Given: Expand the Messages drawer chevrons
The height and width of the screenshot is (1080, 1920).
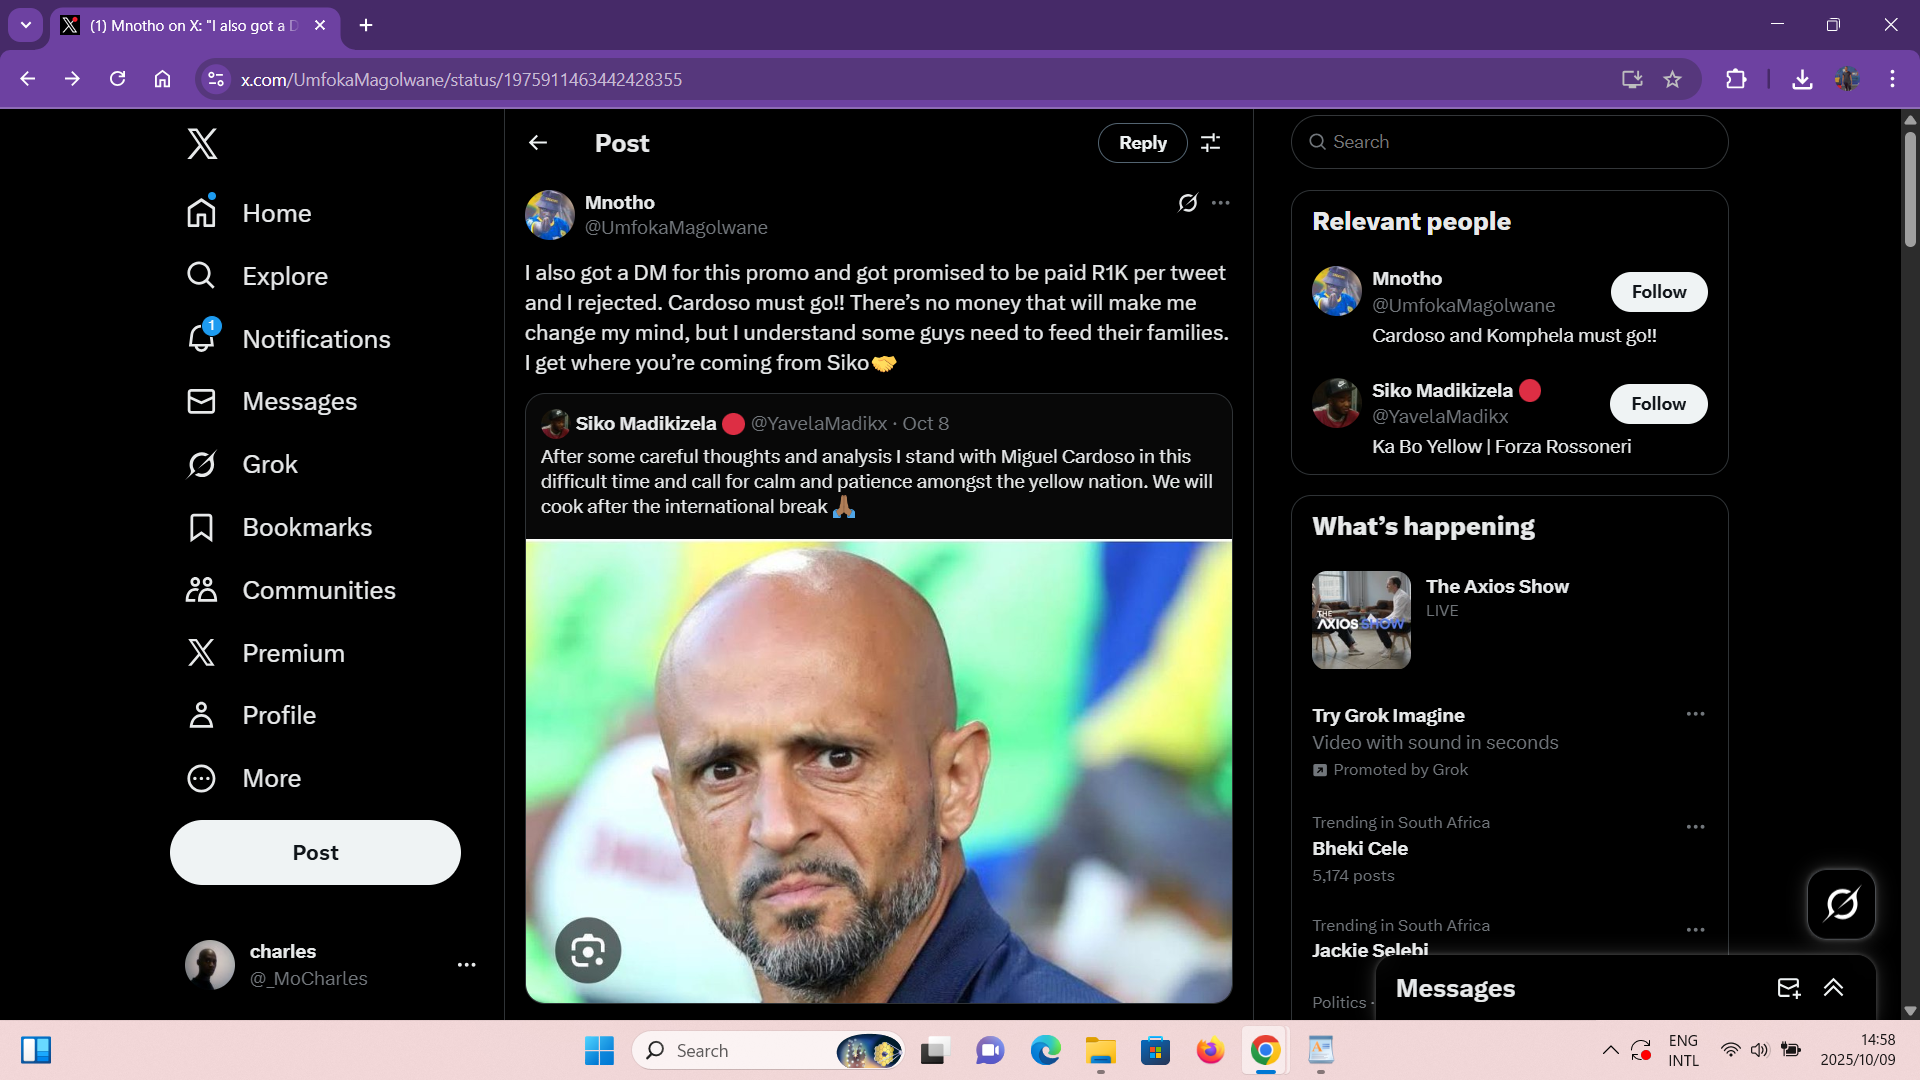Looking at the screenshot, I should [x=1833, y=988].
